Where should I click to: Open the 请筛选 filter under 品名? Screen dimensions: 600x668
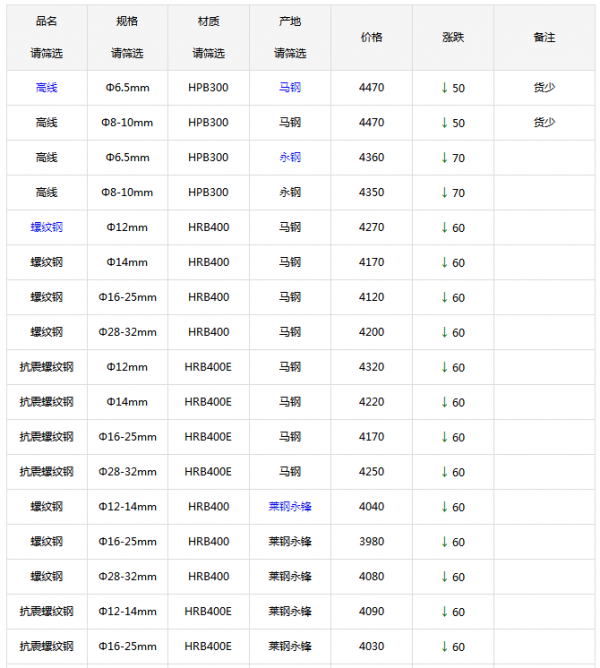(x=46, y=53)
